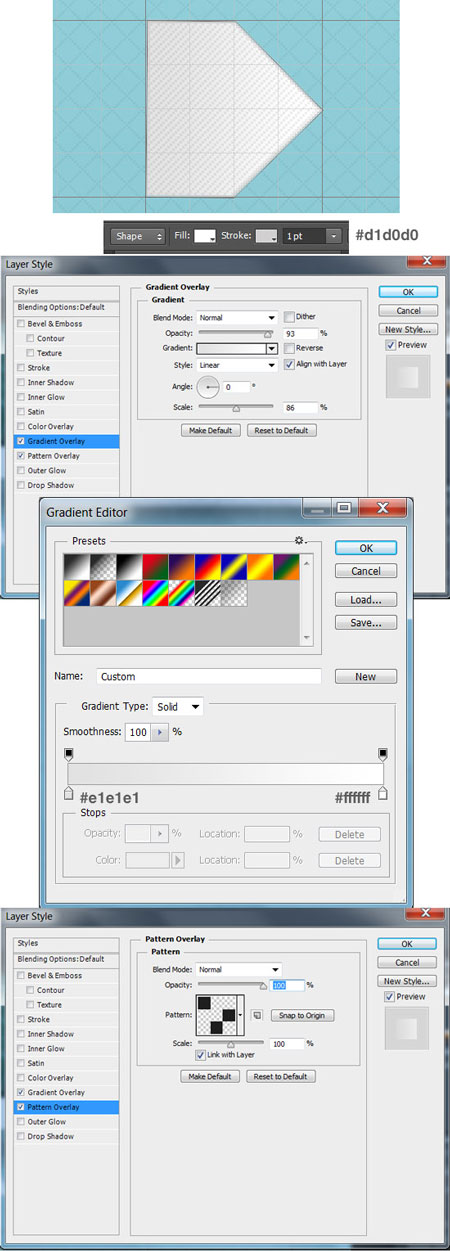Pick the Spectrum rainbow gradient preset

click(154, 592)
